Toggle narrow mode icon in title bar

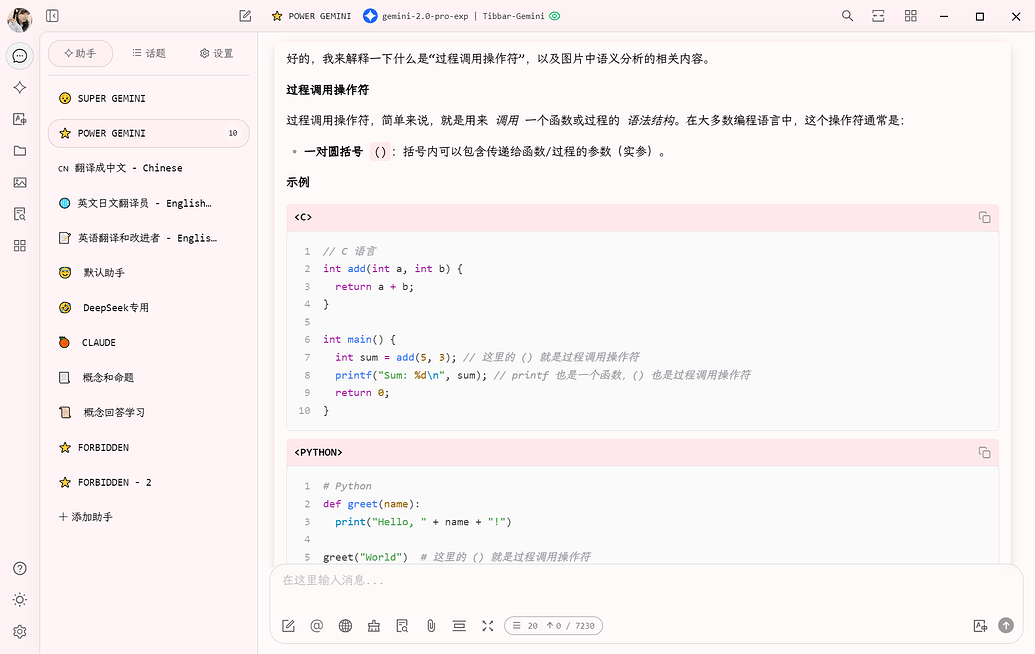click(x=879, y=16)
